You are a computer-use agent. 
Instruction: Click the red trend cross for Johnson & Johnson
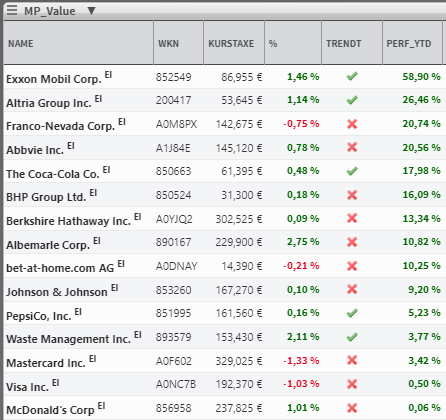coord(352,289)
